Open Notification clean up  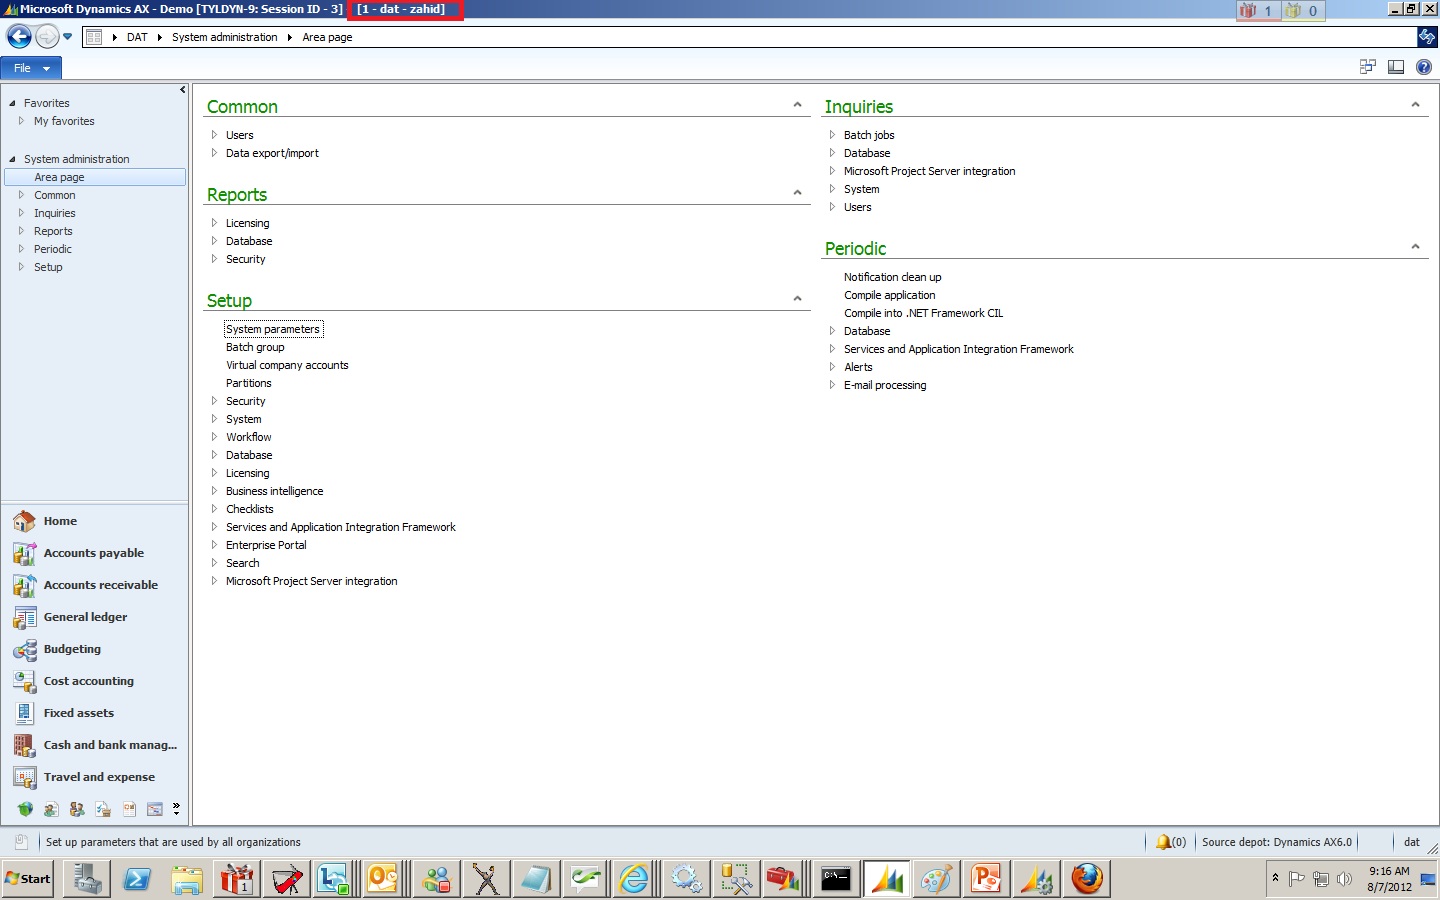click(892, 277)
